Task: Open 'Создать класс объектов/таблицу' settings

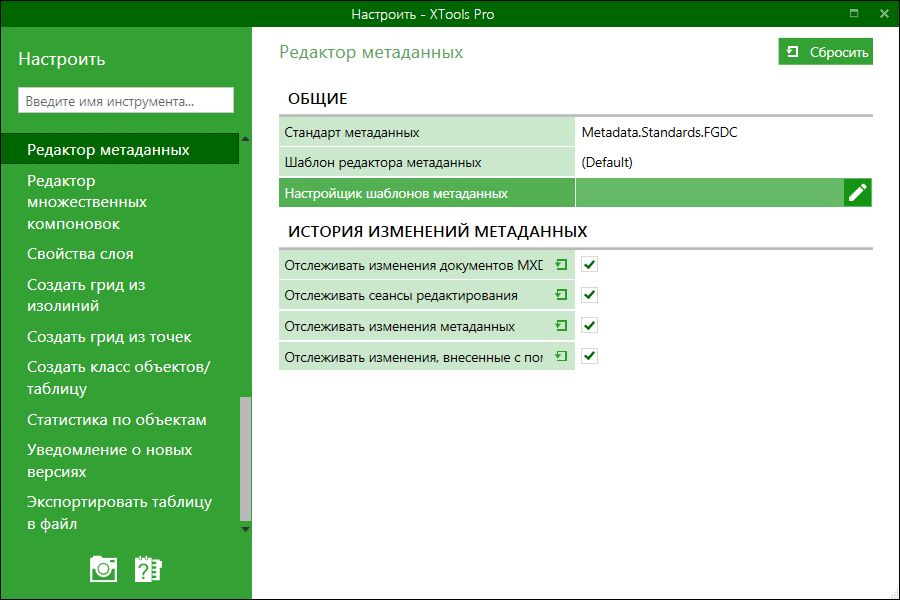Action: [x=120, y=378]
